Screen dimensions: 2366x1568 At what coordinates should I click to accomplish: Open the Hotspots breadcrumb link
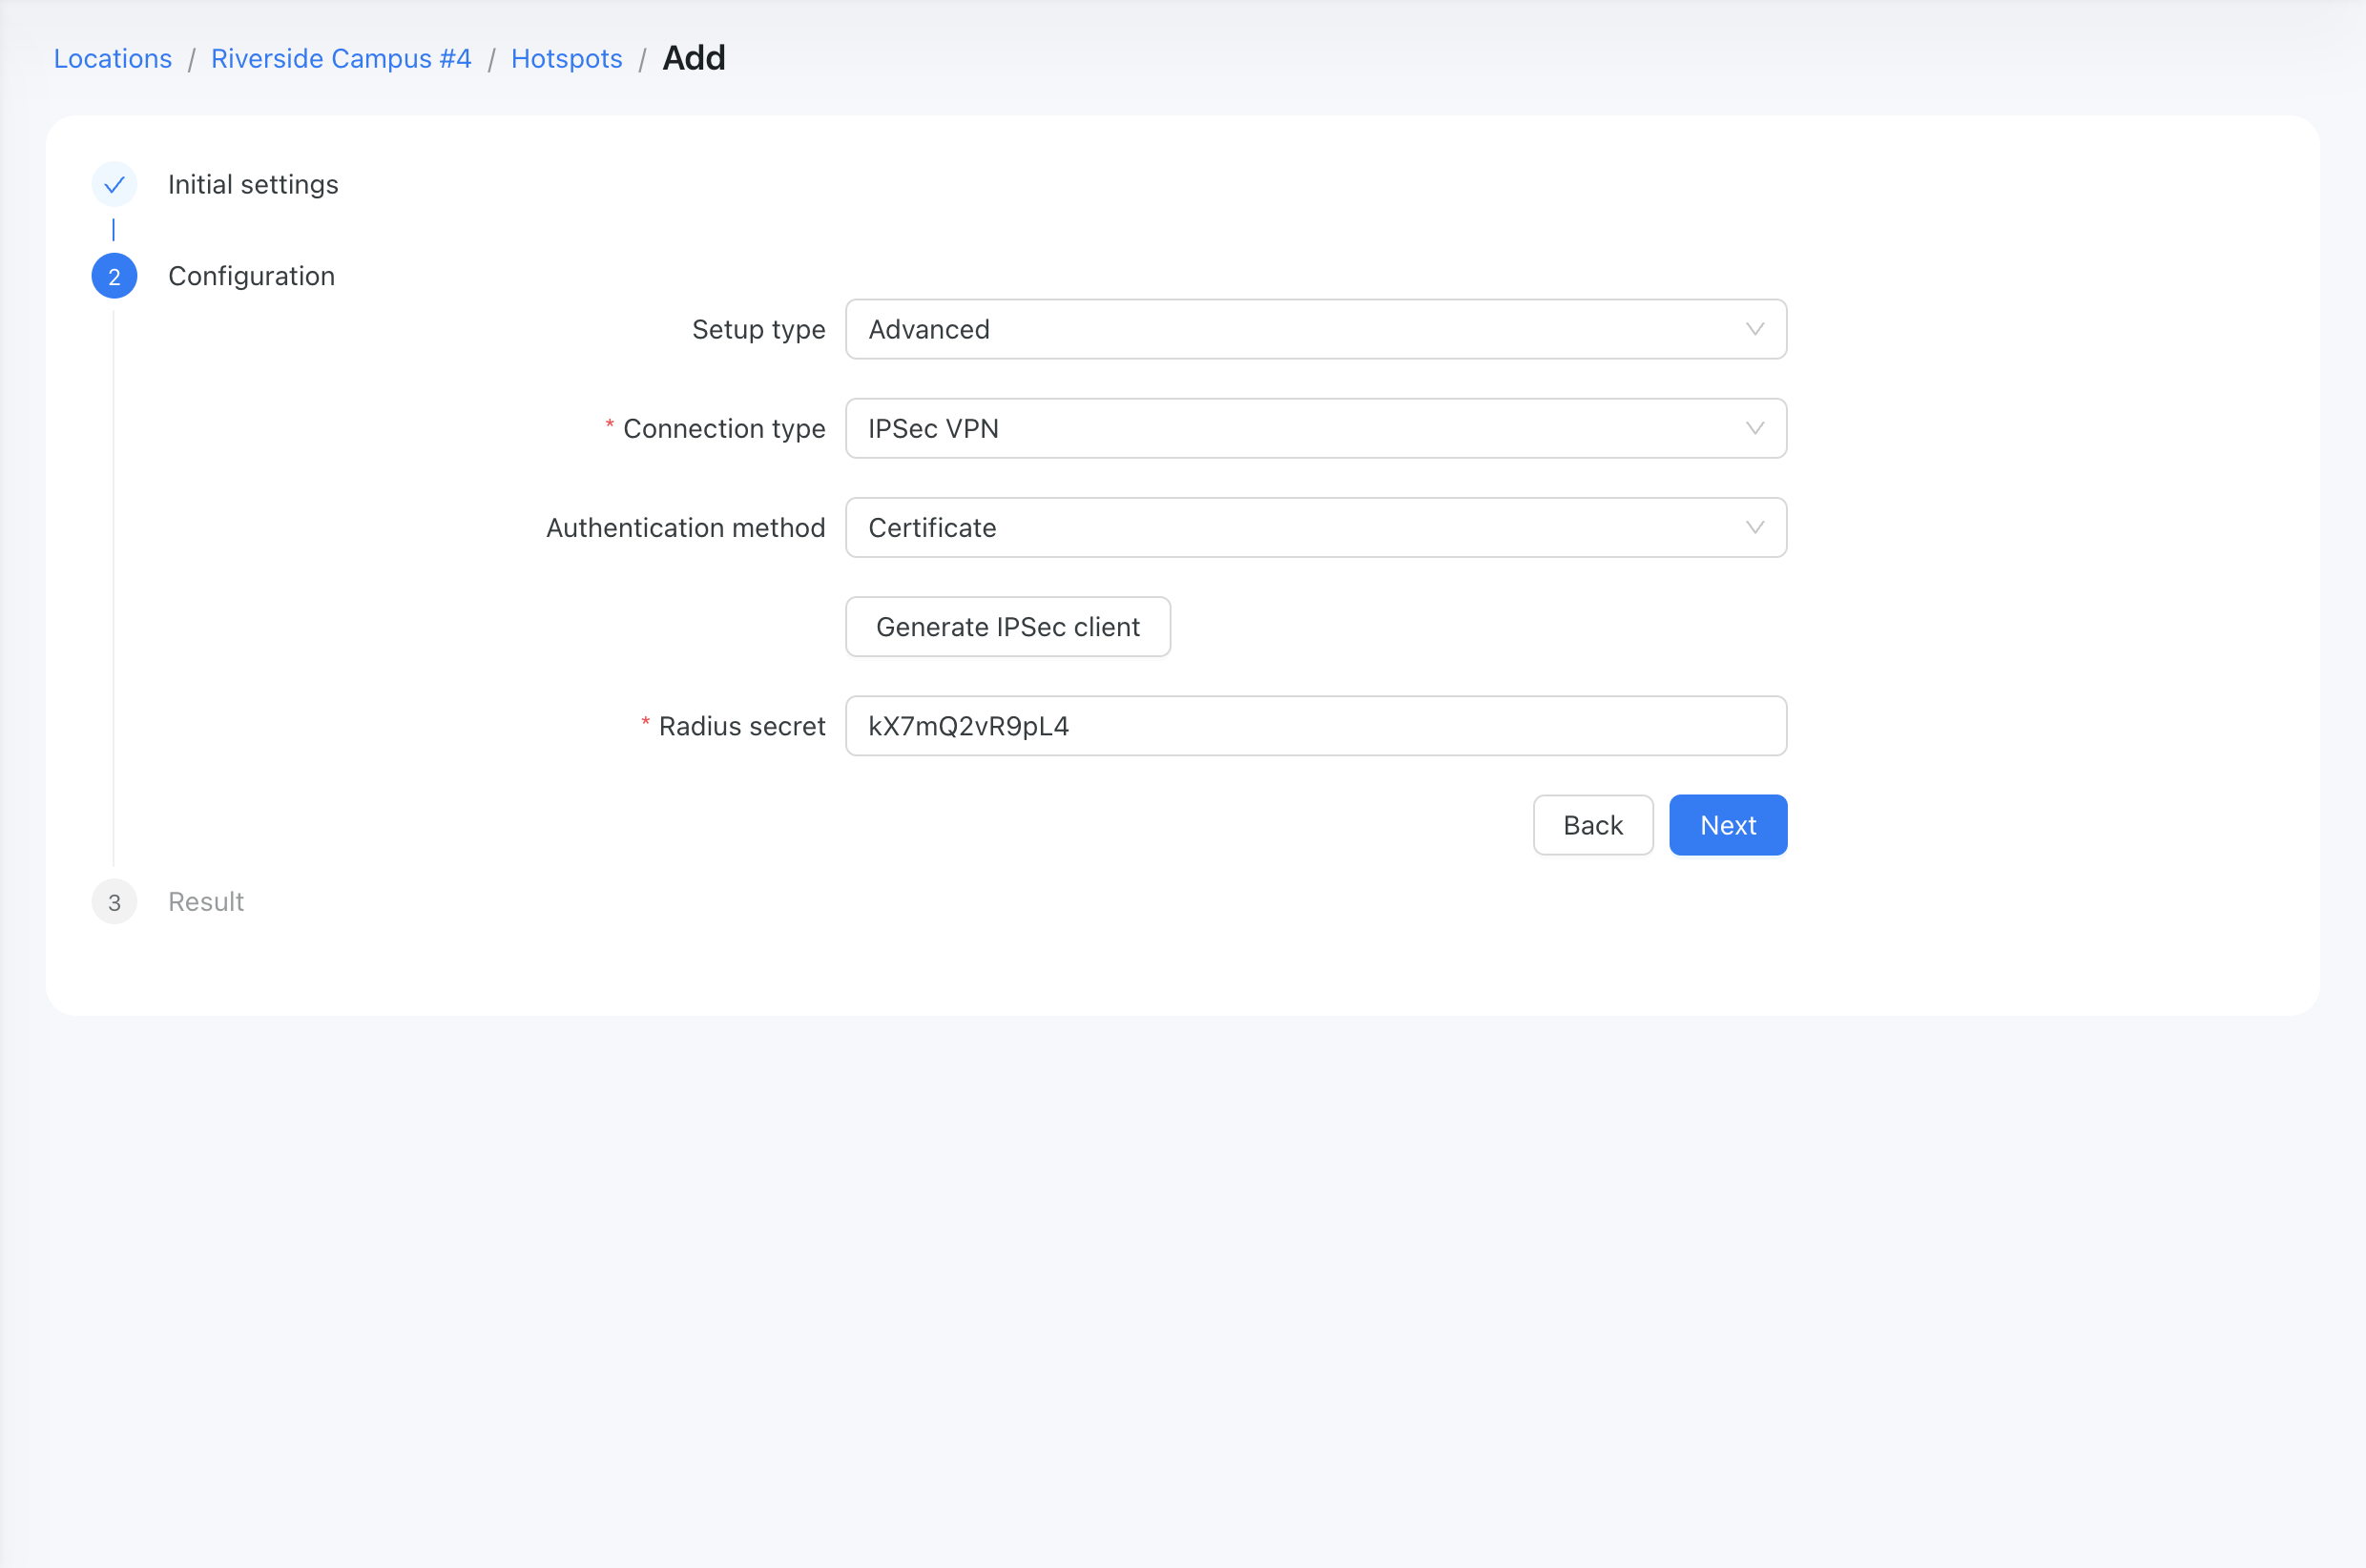click(566, 59)
